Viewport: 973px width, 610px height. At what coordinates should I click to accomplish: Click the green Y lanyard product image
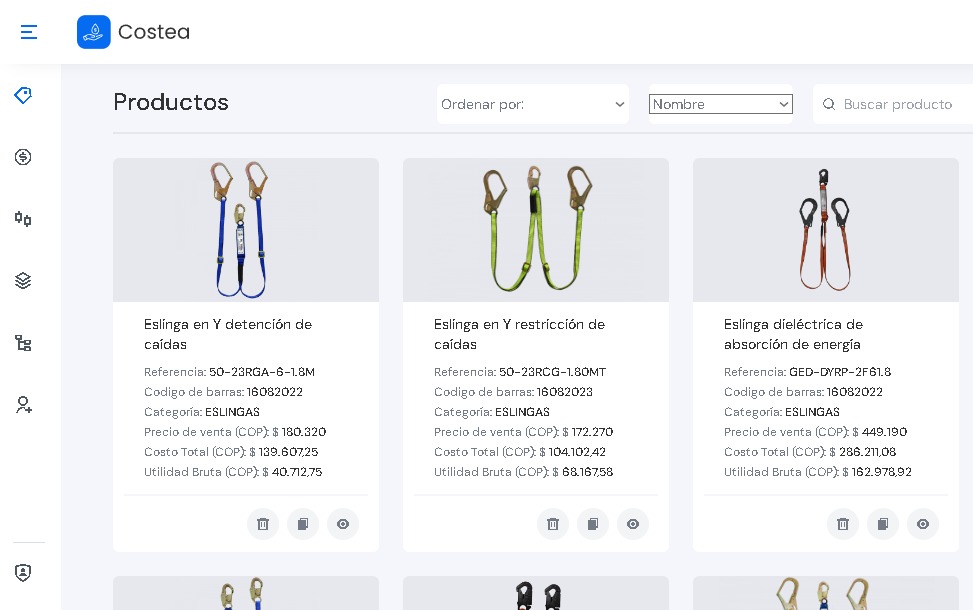click(536, 230)
